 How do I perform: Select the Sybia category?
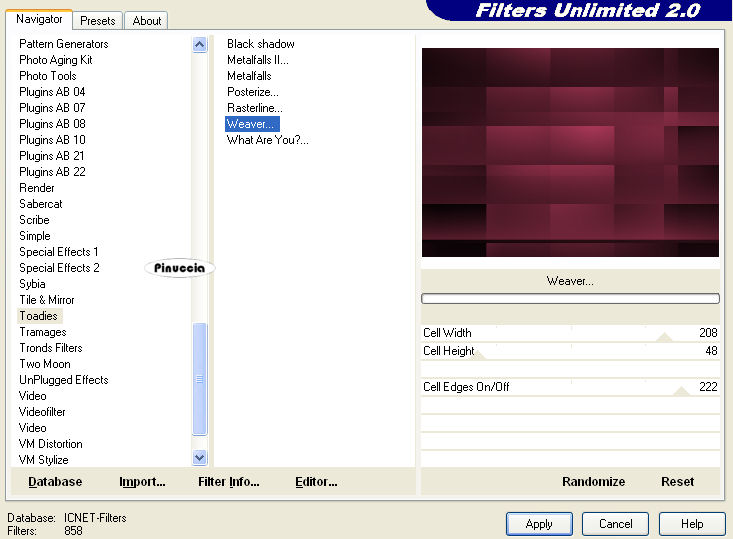(32, 284)
